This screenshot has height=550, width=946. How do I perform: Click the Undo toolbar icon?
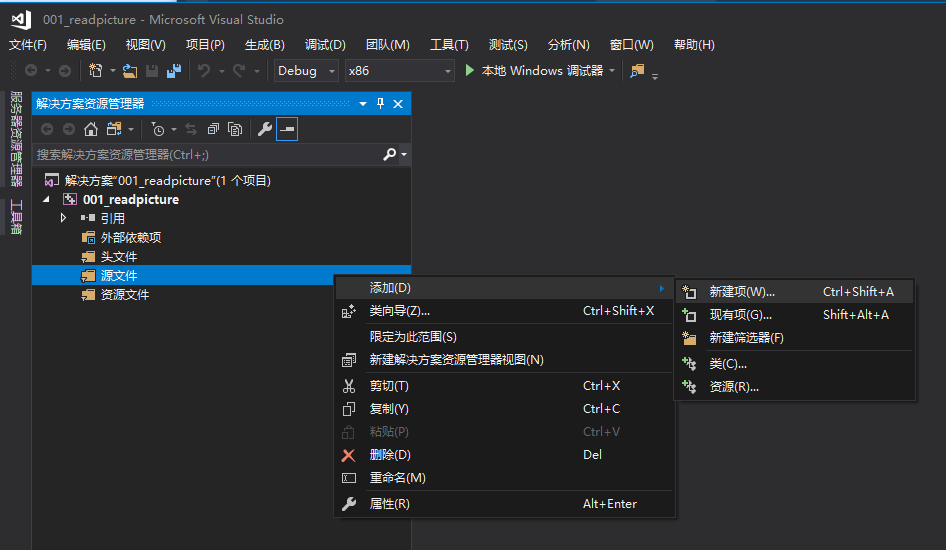pyautogui.click(x=204, y=71)
